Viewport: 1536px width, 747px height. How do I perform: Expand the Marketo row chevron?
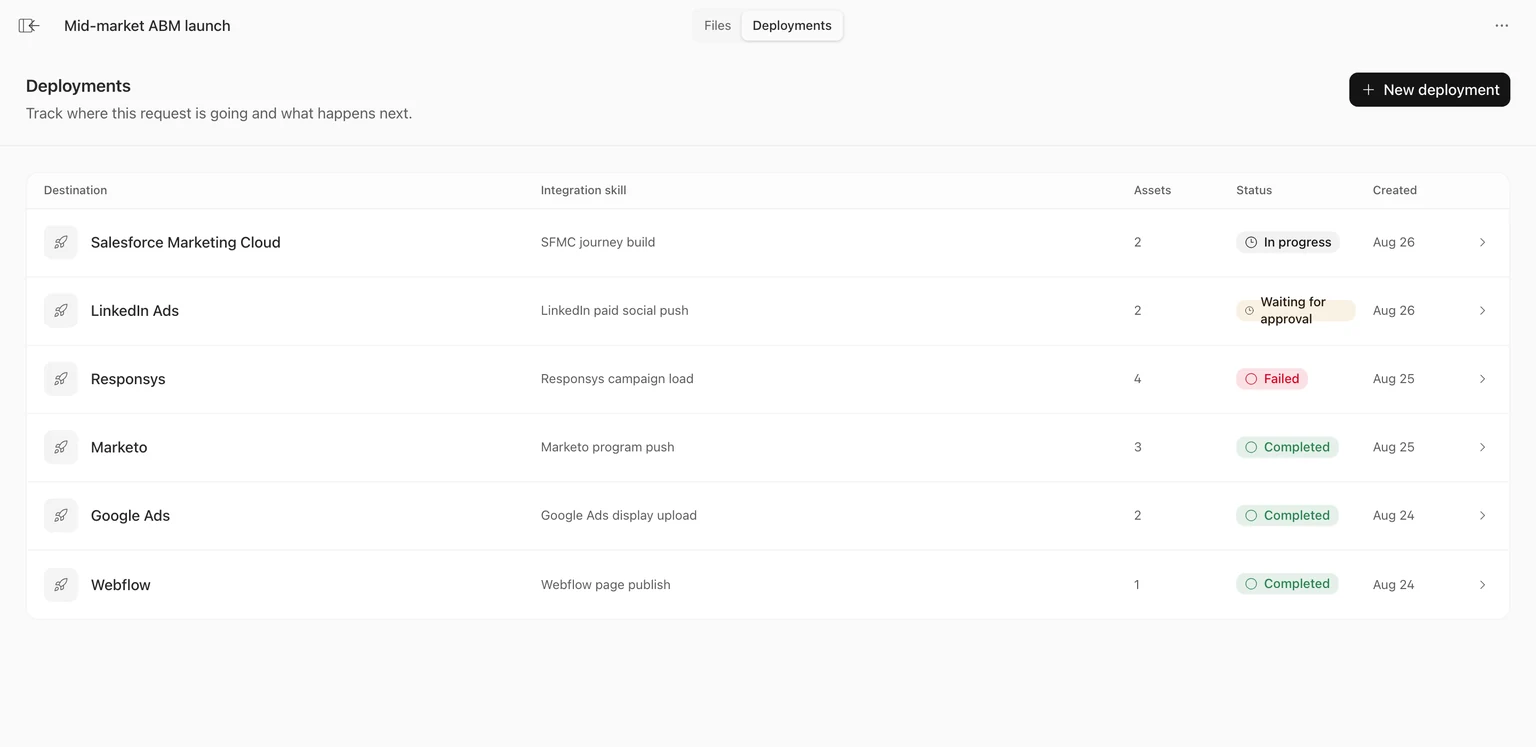pyautogui.click(x=1482, y=447)
